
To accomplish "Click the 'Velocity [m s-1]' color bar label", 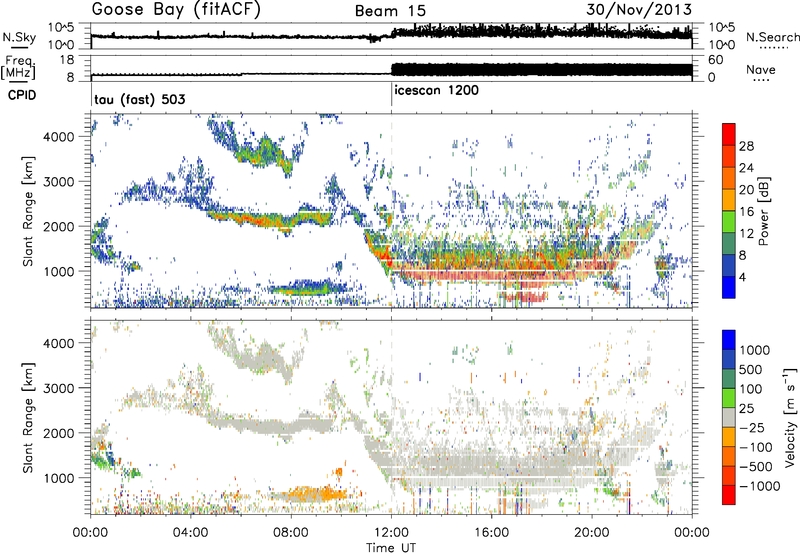I will 790,417.
